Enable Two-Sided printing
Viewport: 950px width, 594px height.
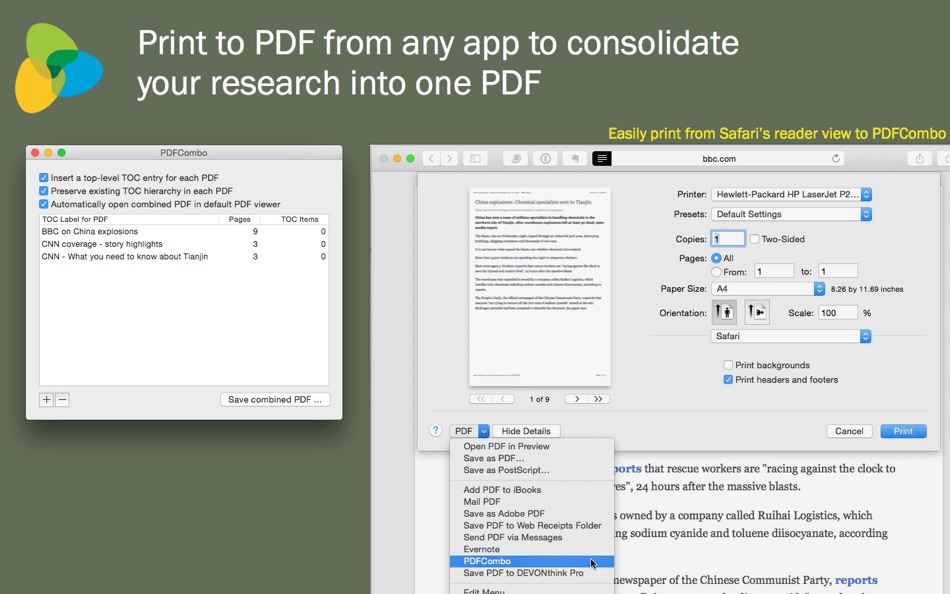(754, 239)
